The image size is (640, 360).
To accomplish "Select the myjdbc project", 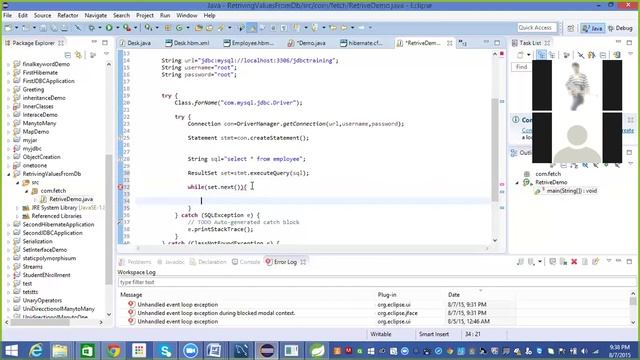I will click(32, 149).
